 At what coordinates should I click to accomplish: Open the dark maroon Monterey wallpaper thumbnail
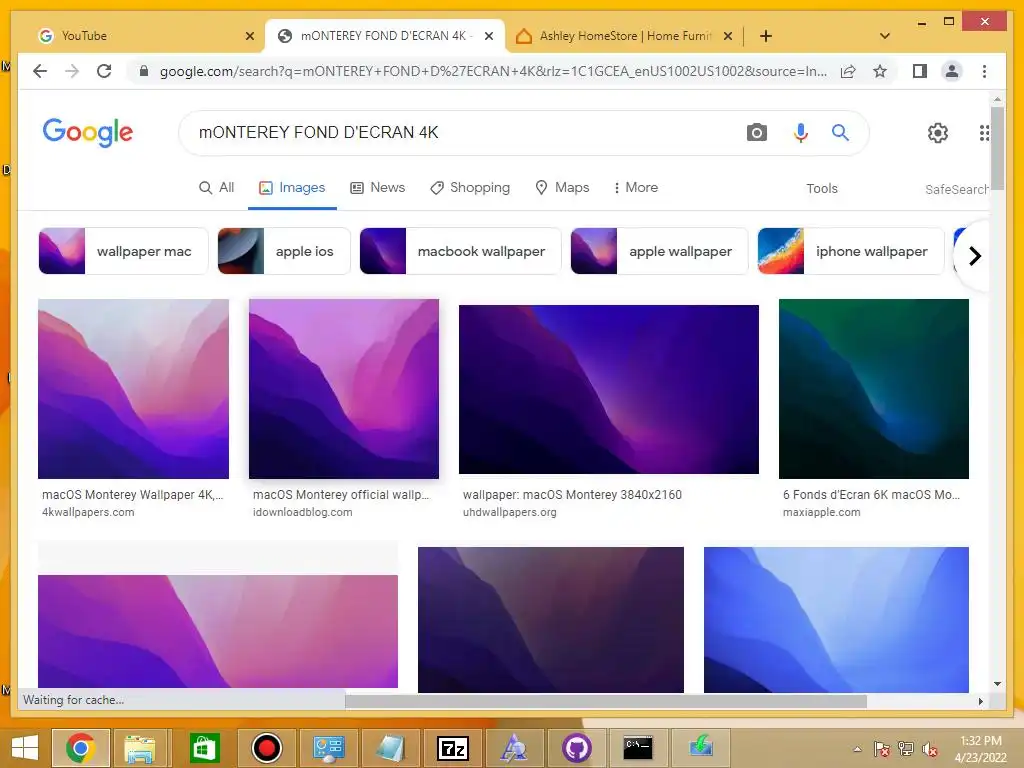coord(551,619)
